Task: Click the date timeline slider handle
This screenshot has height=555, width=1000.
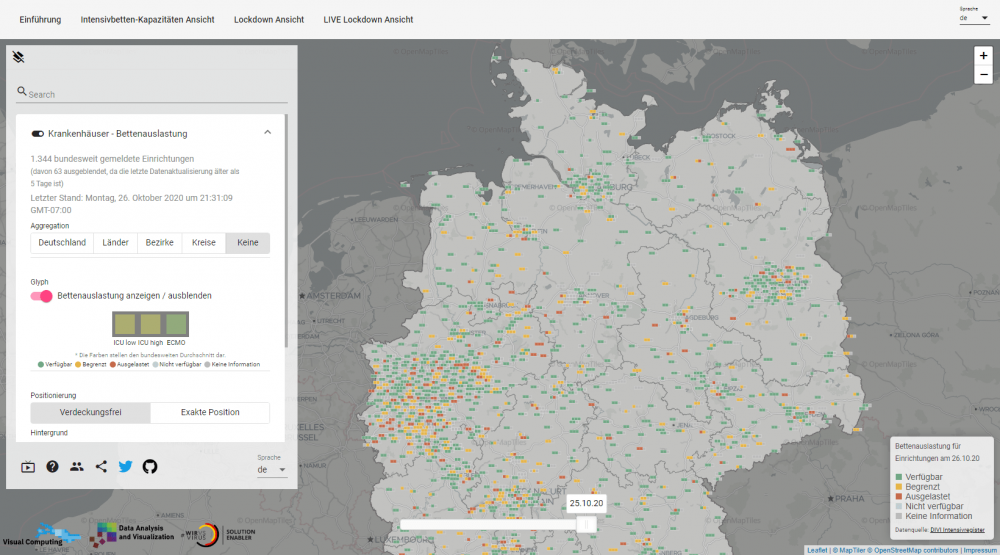Action: [x=588, y=524]
